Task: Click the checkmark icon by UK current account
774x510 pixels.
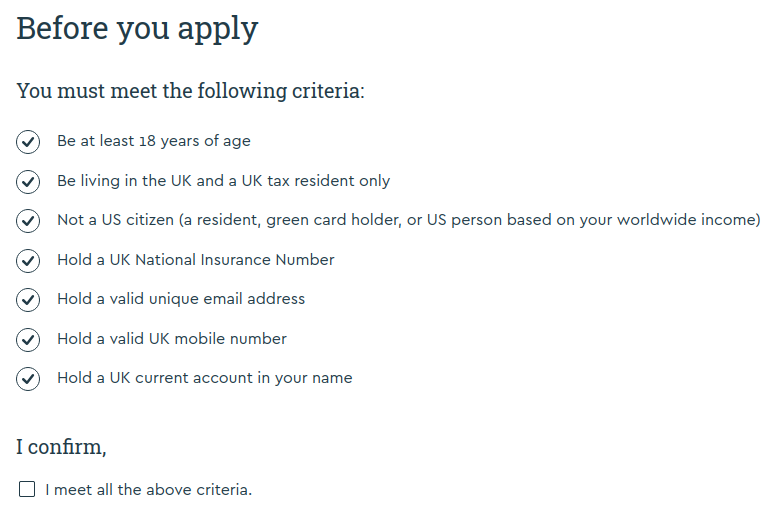Action: pos(28,379)
